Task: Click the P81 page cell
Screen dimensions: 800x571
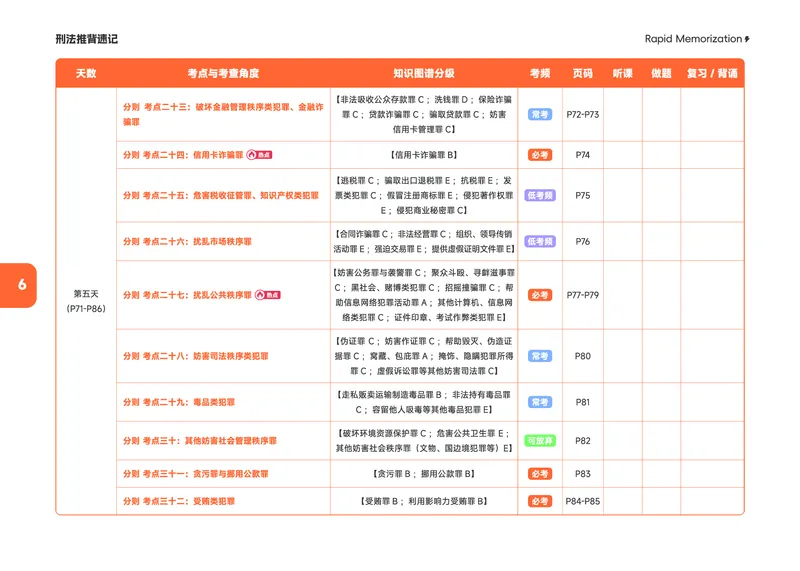Action: coord(583,402)
